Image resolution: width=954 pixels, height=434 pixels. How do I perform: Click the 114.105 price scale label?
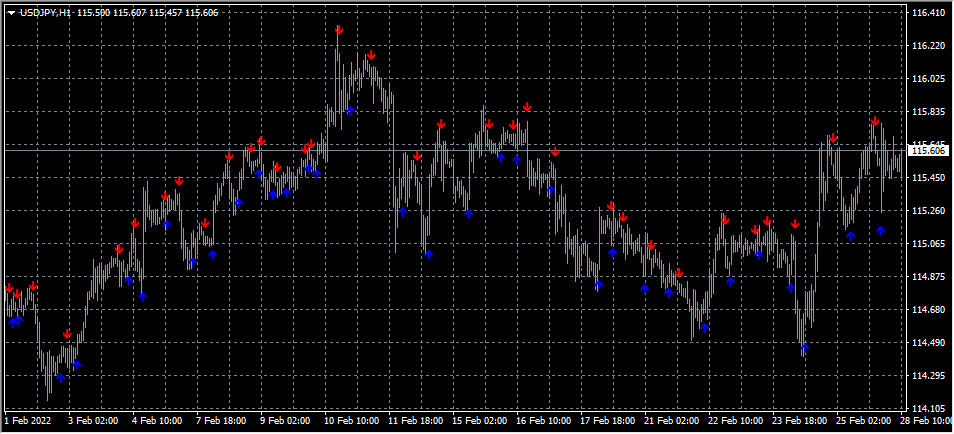[928, 408]
